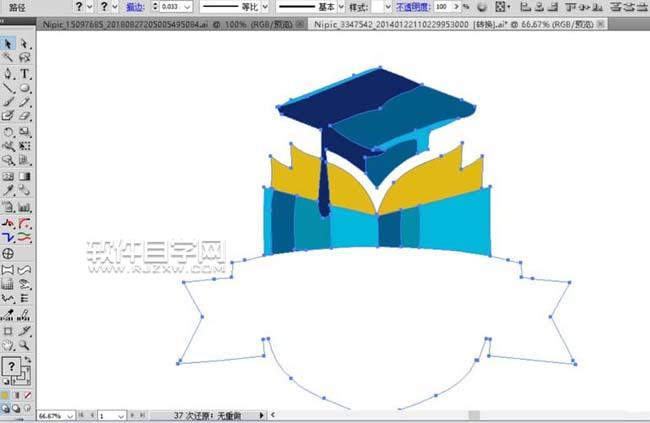Open the 描边 stroke panel link

tap(135, 7)
